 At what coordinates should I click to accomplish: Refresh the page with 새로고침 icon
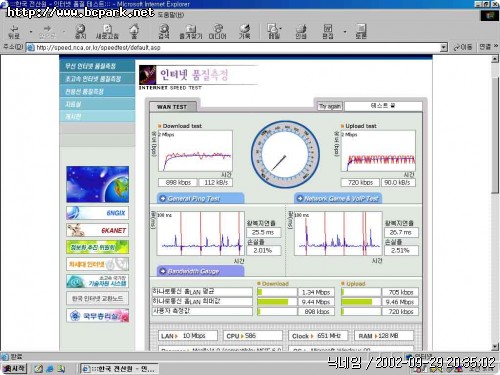click(107, 32)
